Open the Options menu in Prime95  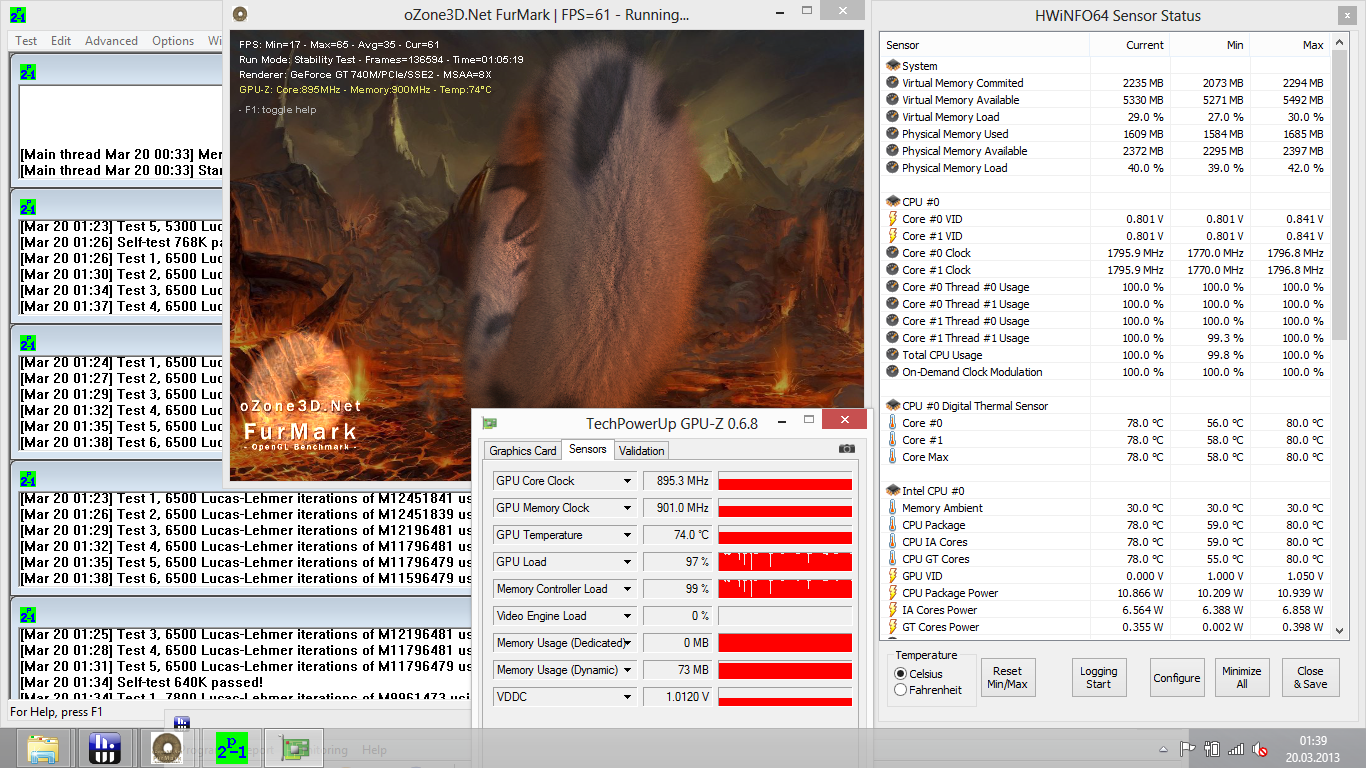pos(173,41)
